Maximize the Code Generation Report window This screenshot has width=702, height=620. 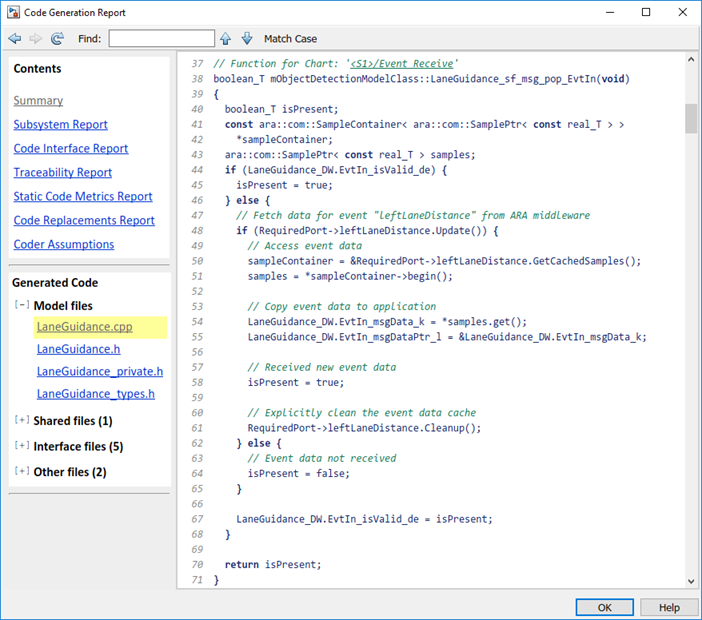coord(646,12)
